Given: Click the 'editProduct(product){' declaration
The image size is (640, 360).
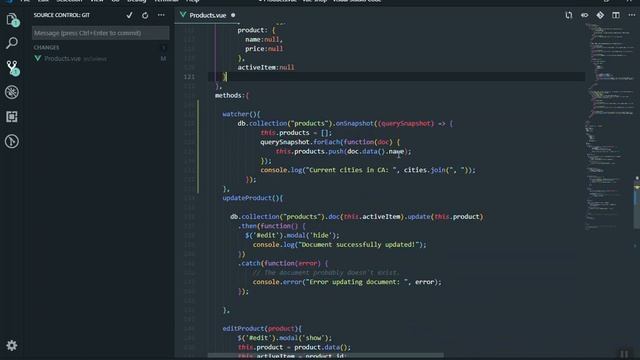Looking at the screenshot, I should pos(262,329).
